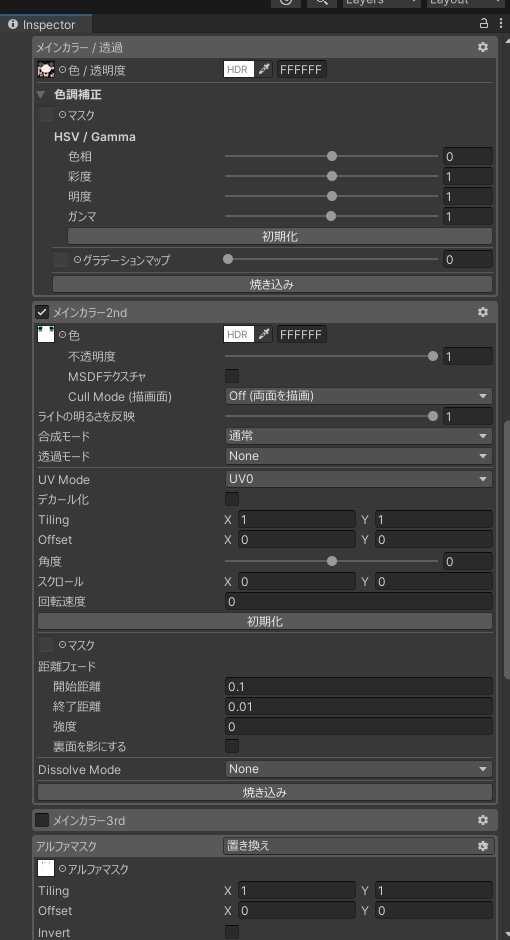
Task: Click the 初期化 button under HSV / Gamma
Action: point(280,236)
